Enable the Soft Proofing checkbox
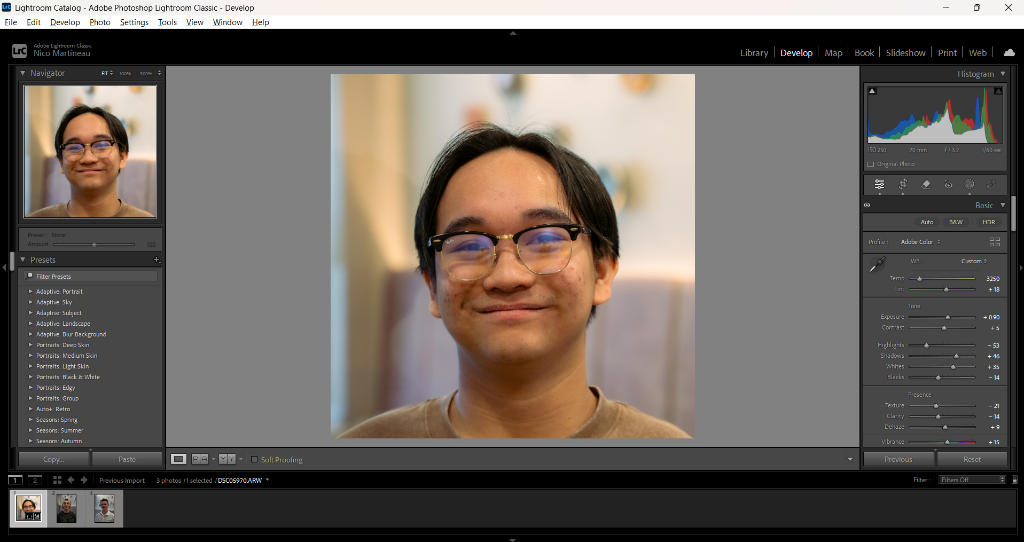The width and height of the screenshot is (1024, 542). pyautogui.click(x=254, y=460)
